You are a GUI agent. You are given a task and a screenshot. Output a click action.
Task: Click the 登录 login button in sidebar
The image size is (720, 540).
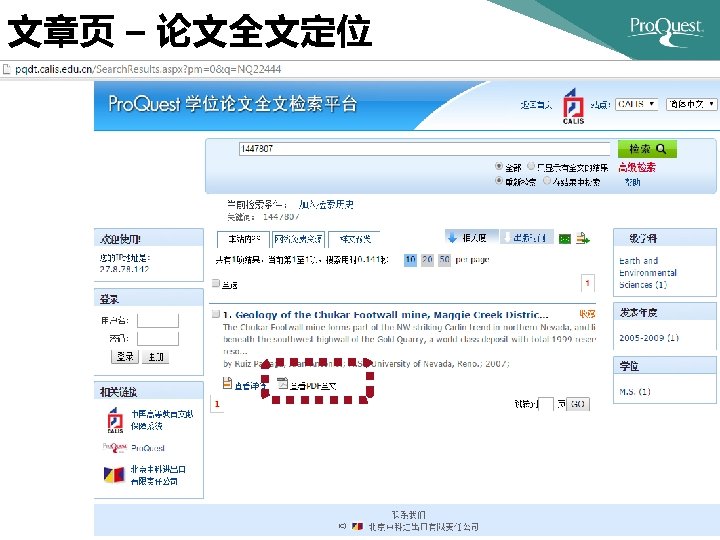click(x=124, y=357)
